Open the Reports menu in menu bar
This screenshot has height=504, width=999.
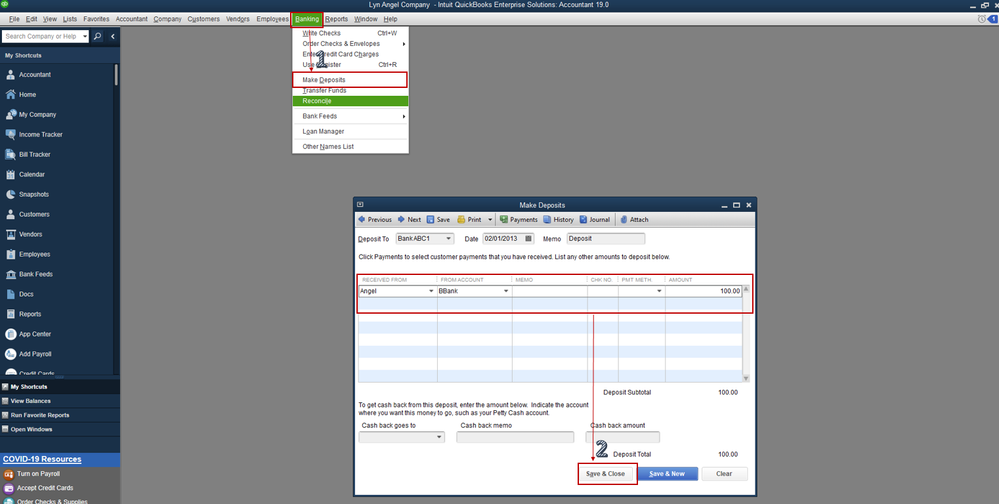click(x=336, y=19)
